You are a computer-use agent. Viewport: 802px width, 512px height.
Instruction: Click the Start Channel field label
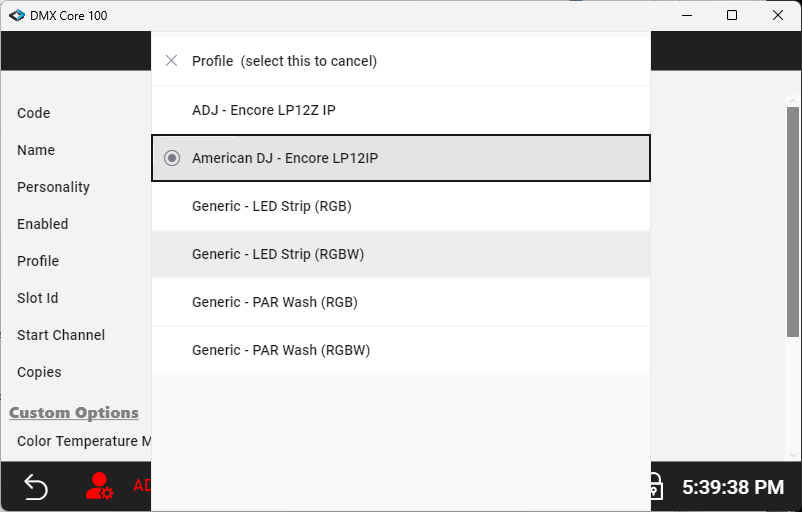[x=61, y=335]
